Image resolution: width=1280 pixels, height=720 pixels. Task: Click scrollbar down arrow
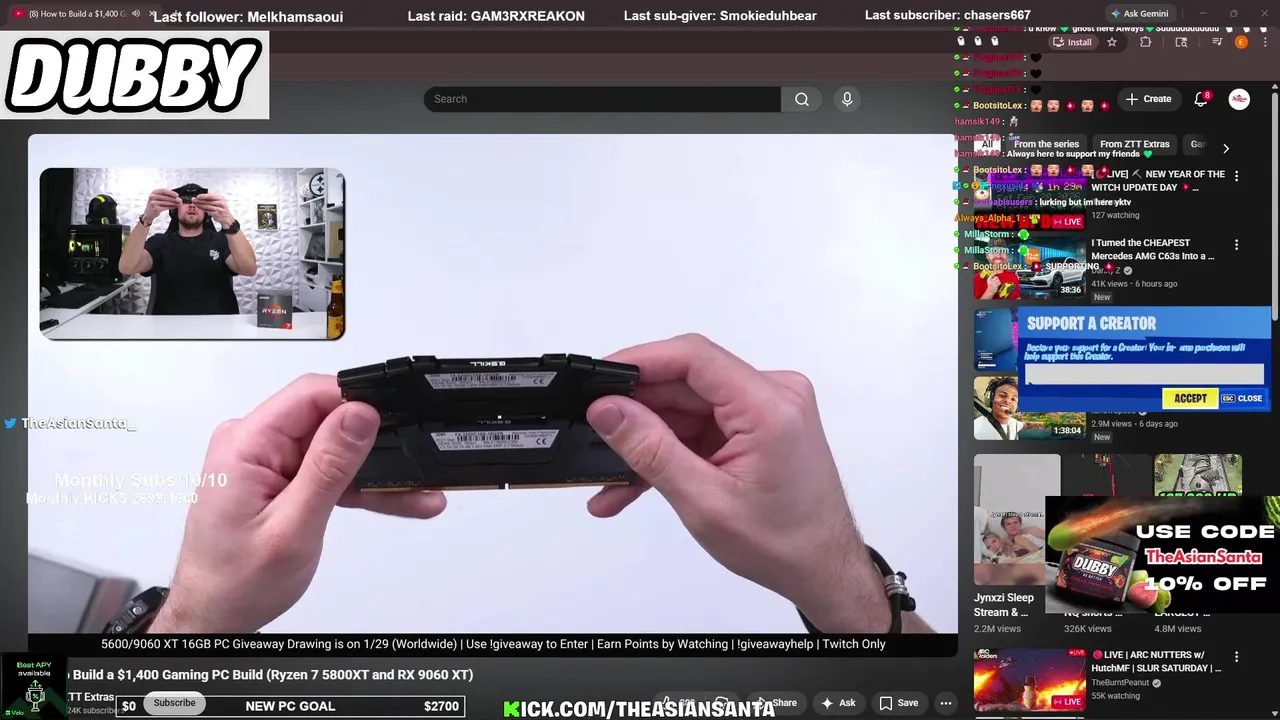[x=1275, y=713]
